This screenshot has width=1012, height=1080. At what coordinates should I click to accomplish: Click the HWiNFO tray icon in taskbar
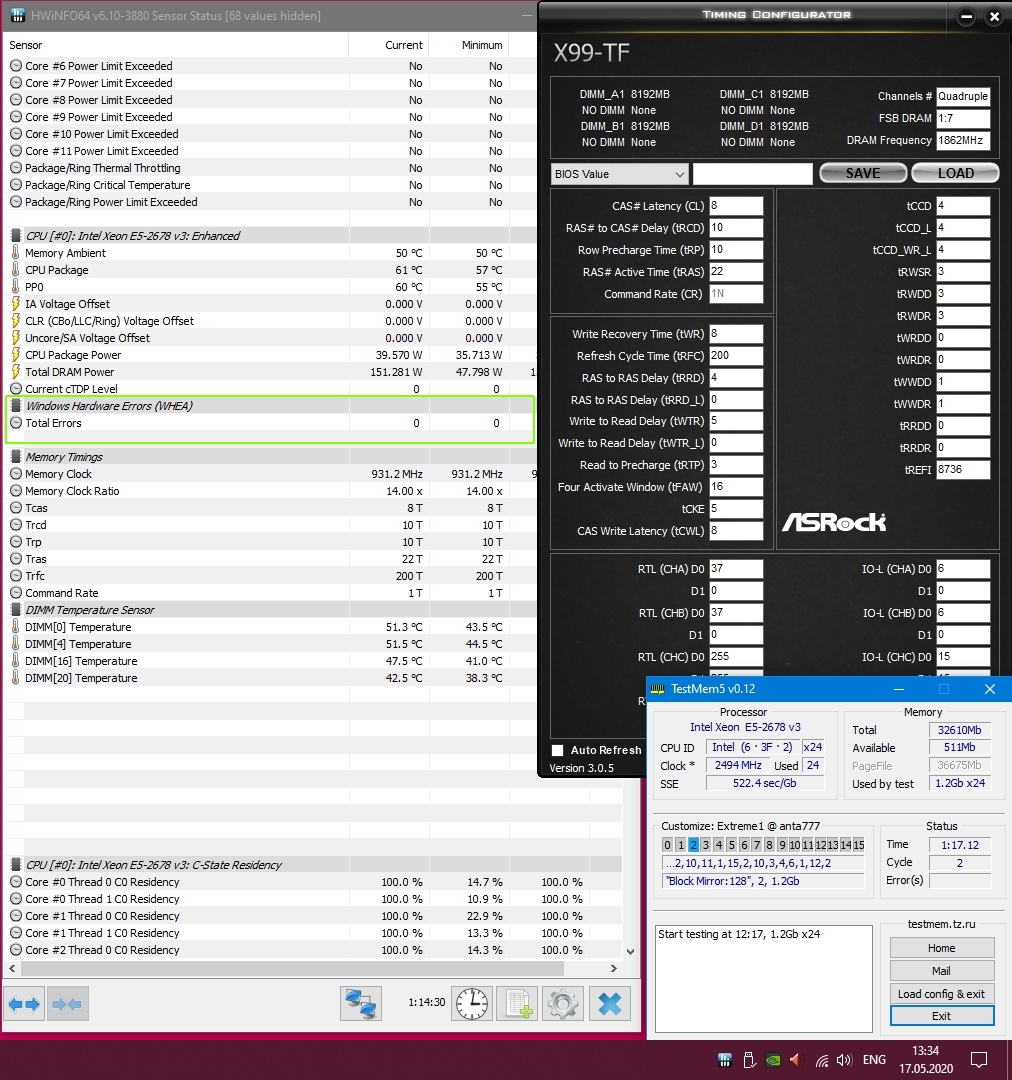point(725,1060)
